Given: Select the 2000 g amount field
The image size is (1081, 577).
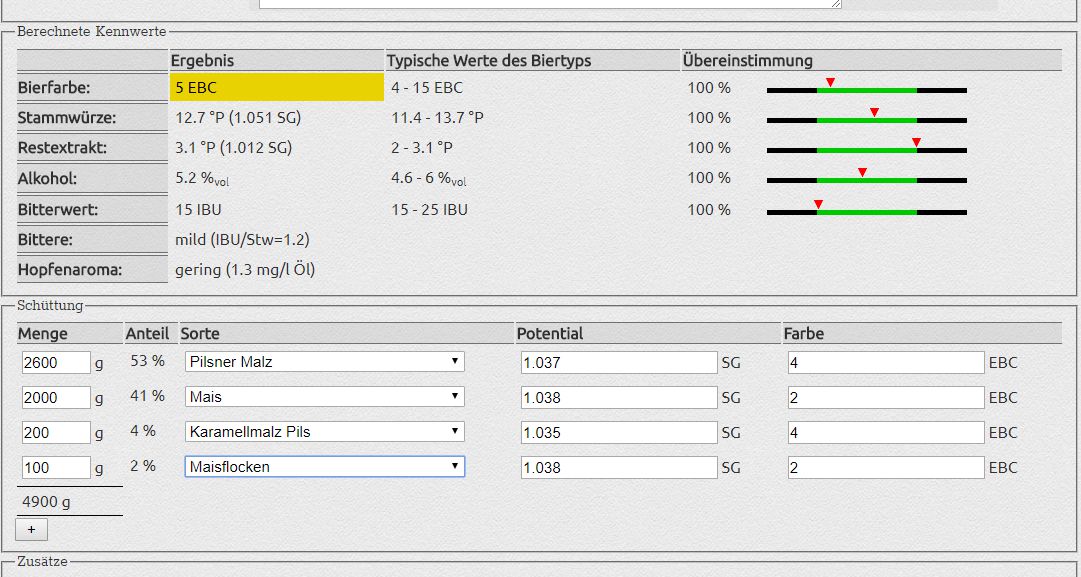Looking at the screenshot, I should click(55, 398).
